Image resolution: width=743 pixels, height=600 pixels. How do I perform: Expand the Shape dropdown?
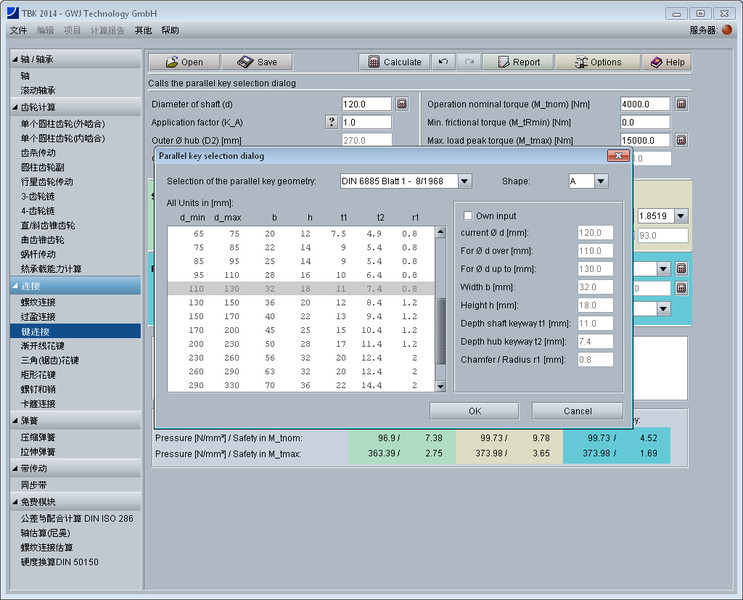click(601, 181)
